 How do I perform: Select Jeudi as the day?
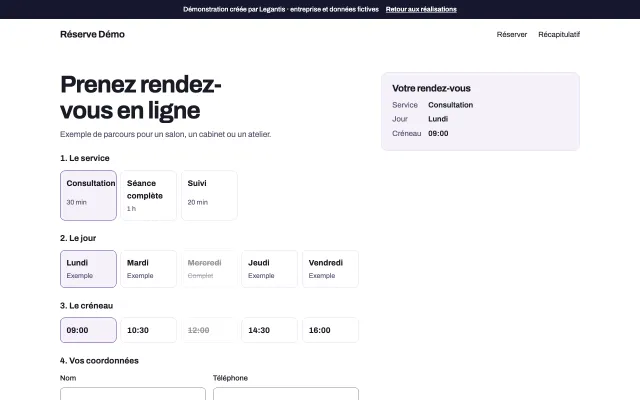coord(269,269)
